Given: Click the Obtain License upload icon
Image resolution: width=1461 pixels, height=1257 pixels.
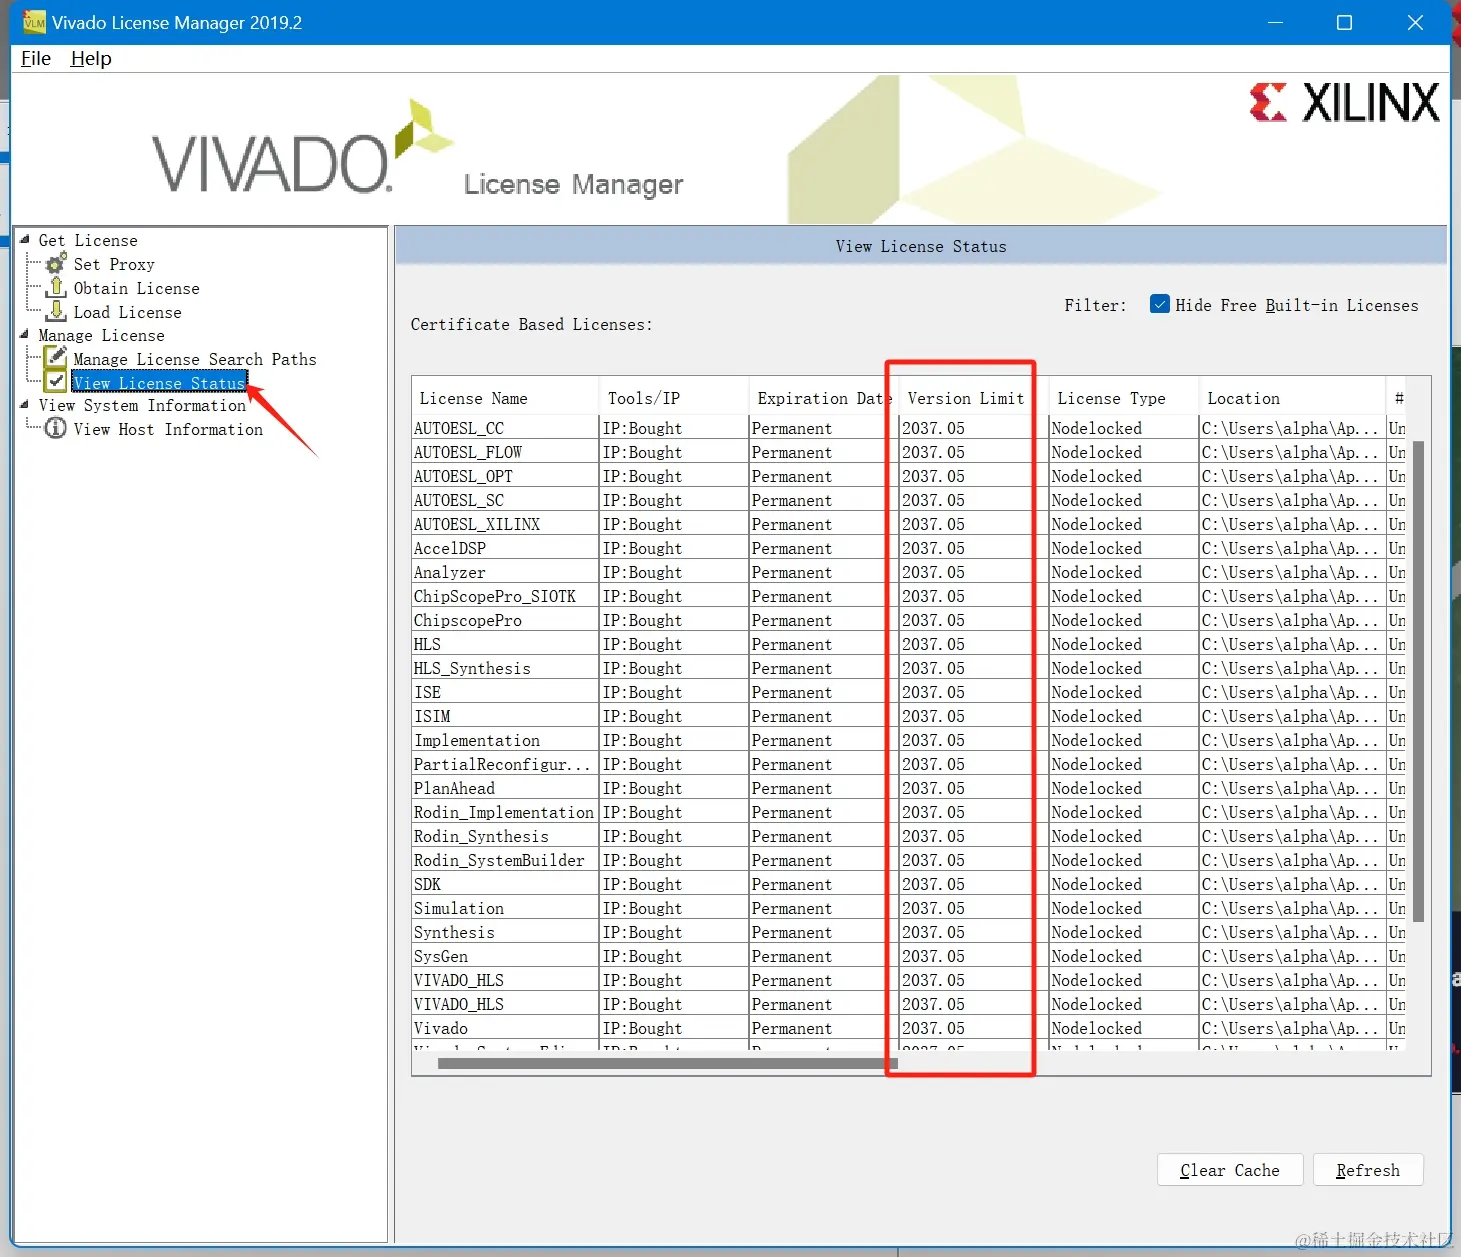Looking at the screenshot, I should [57, 287].
